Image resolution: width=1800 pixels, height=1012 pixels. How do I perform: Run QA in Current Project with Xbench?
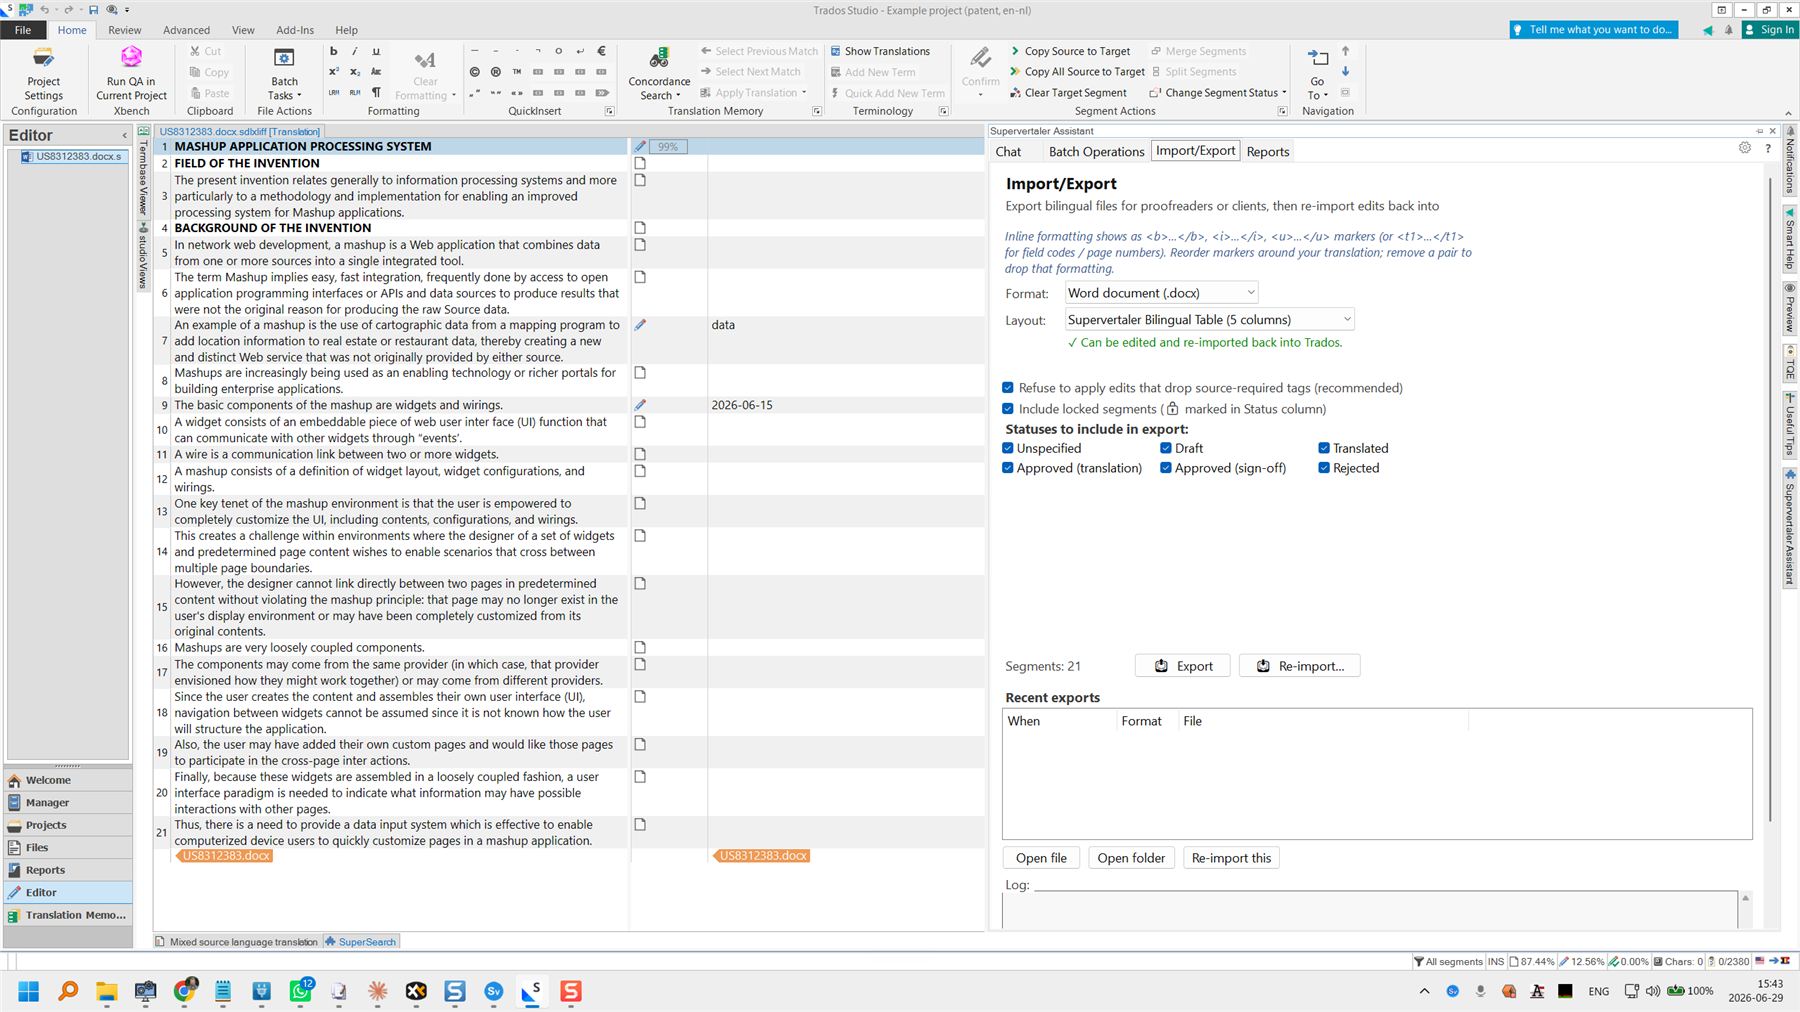pos(131,73)
